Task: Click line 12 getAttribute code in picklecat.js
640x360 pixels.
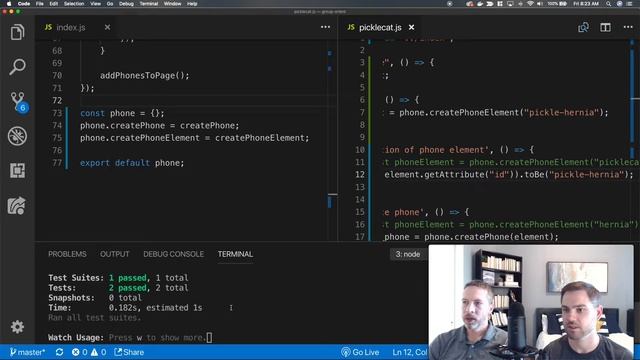Action: point(508,175)
